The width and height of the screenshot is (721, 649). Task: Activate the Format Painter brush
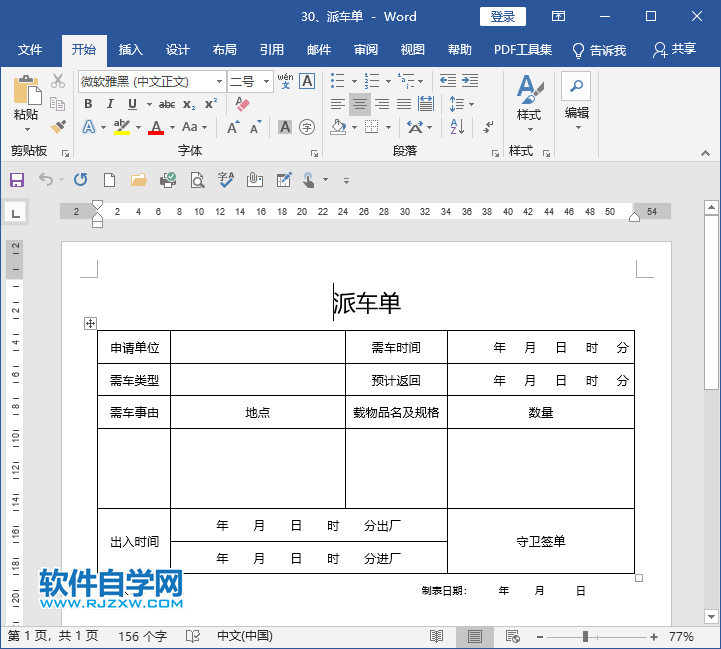[x=58, y=126]
